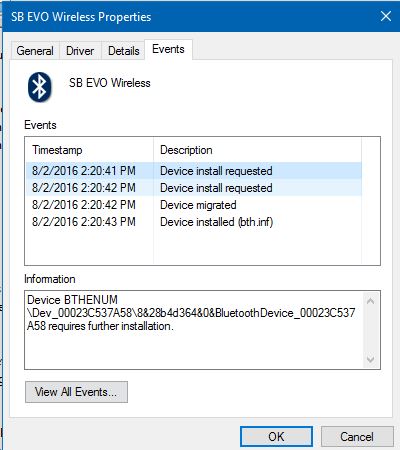The height and width of the screenshot is (450, 400).
Task: Select the Device installed (bth.inf) event
Action: [194, 222]
